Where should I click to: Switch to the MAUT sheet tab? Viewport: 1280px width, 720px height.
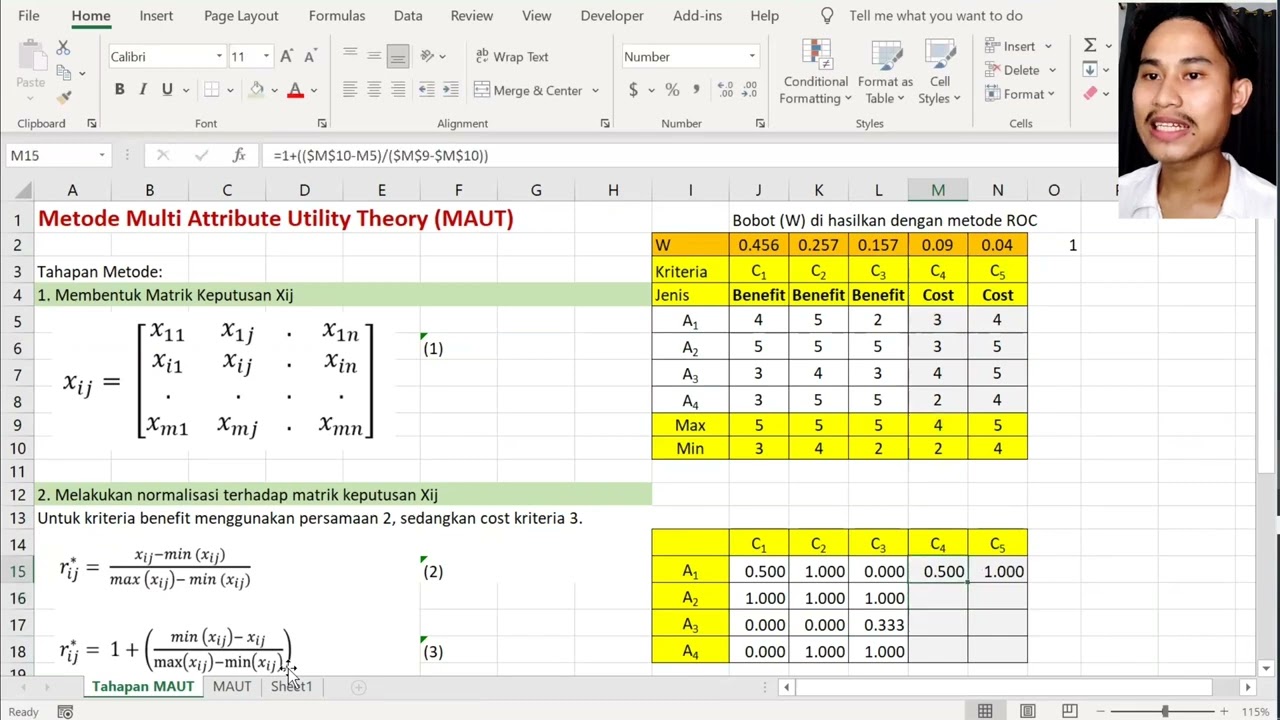(232, 686)
